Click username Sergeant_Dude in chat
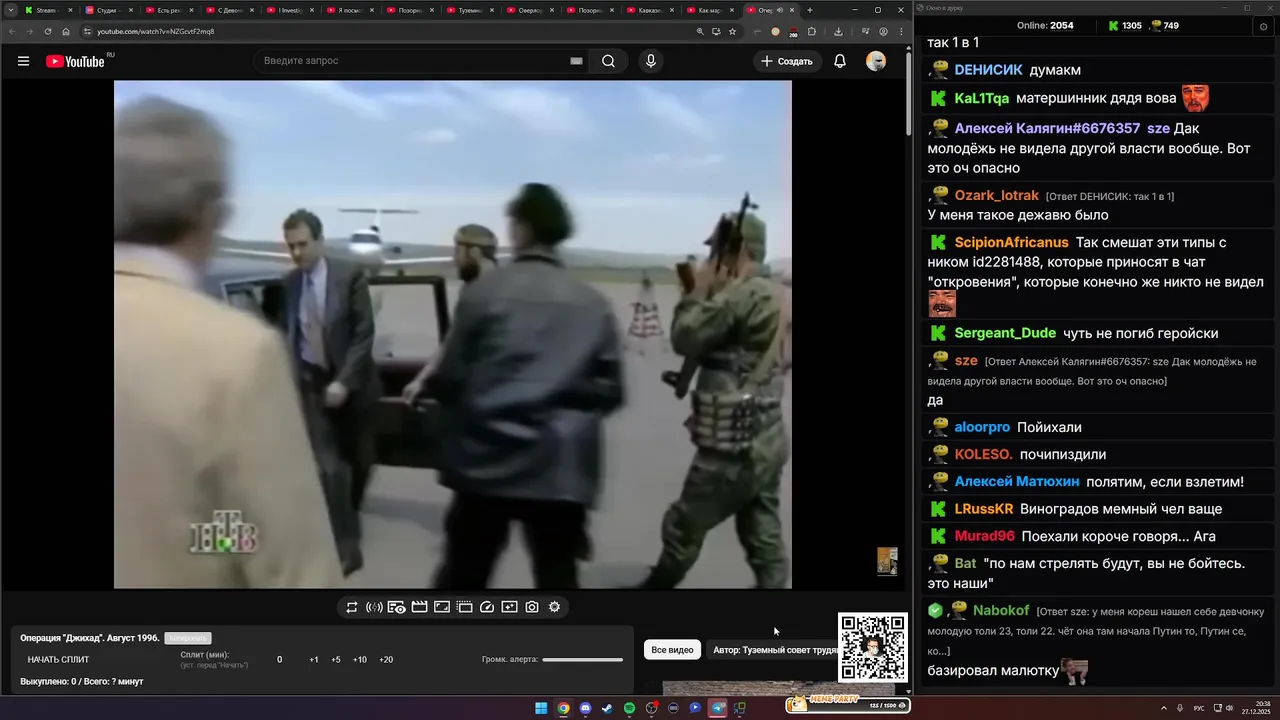Viewport: 1280px width, 720px height. point(1005,333)
